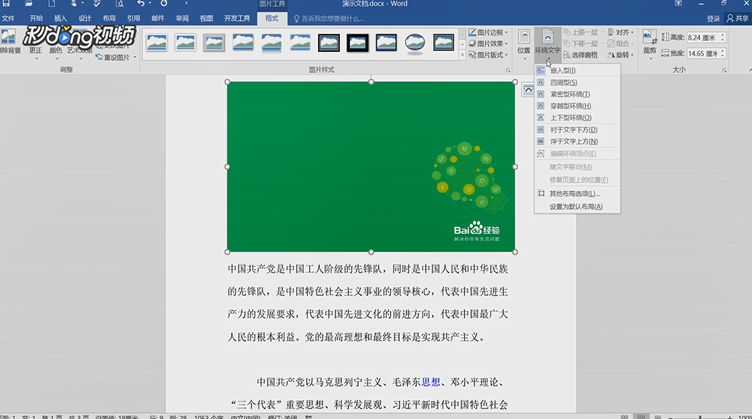Expand the picture styles gallery
The width and height of the screenshot is (752, 419).
tap(462, 56)
